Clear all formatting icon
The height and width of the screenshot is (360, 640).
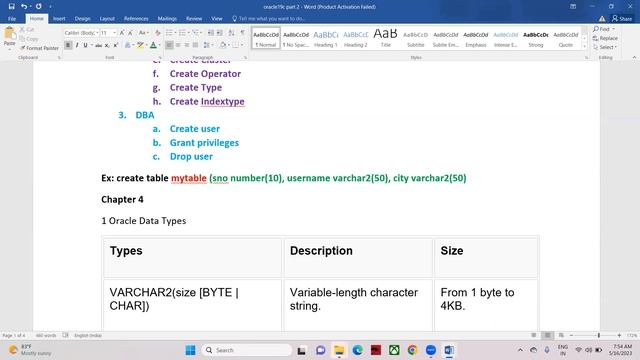158,33
